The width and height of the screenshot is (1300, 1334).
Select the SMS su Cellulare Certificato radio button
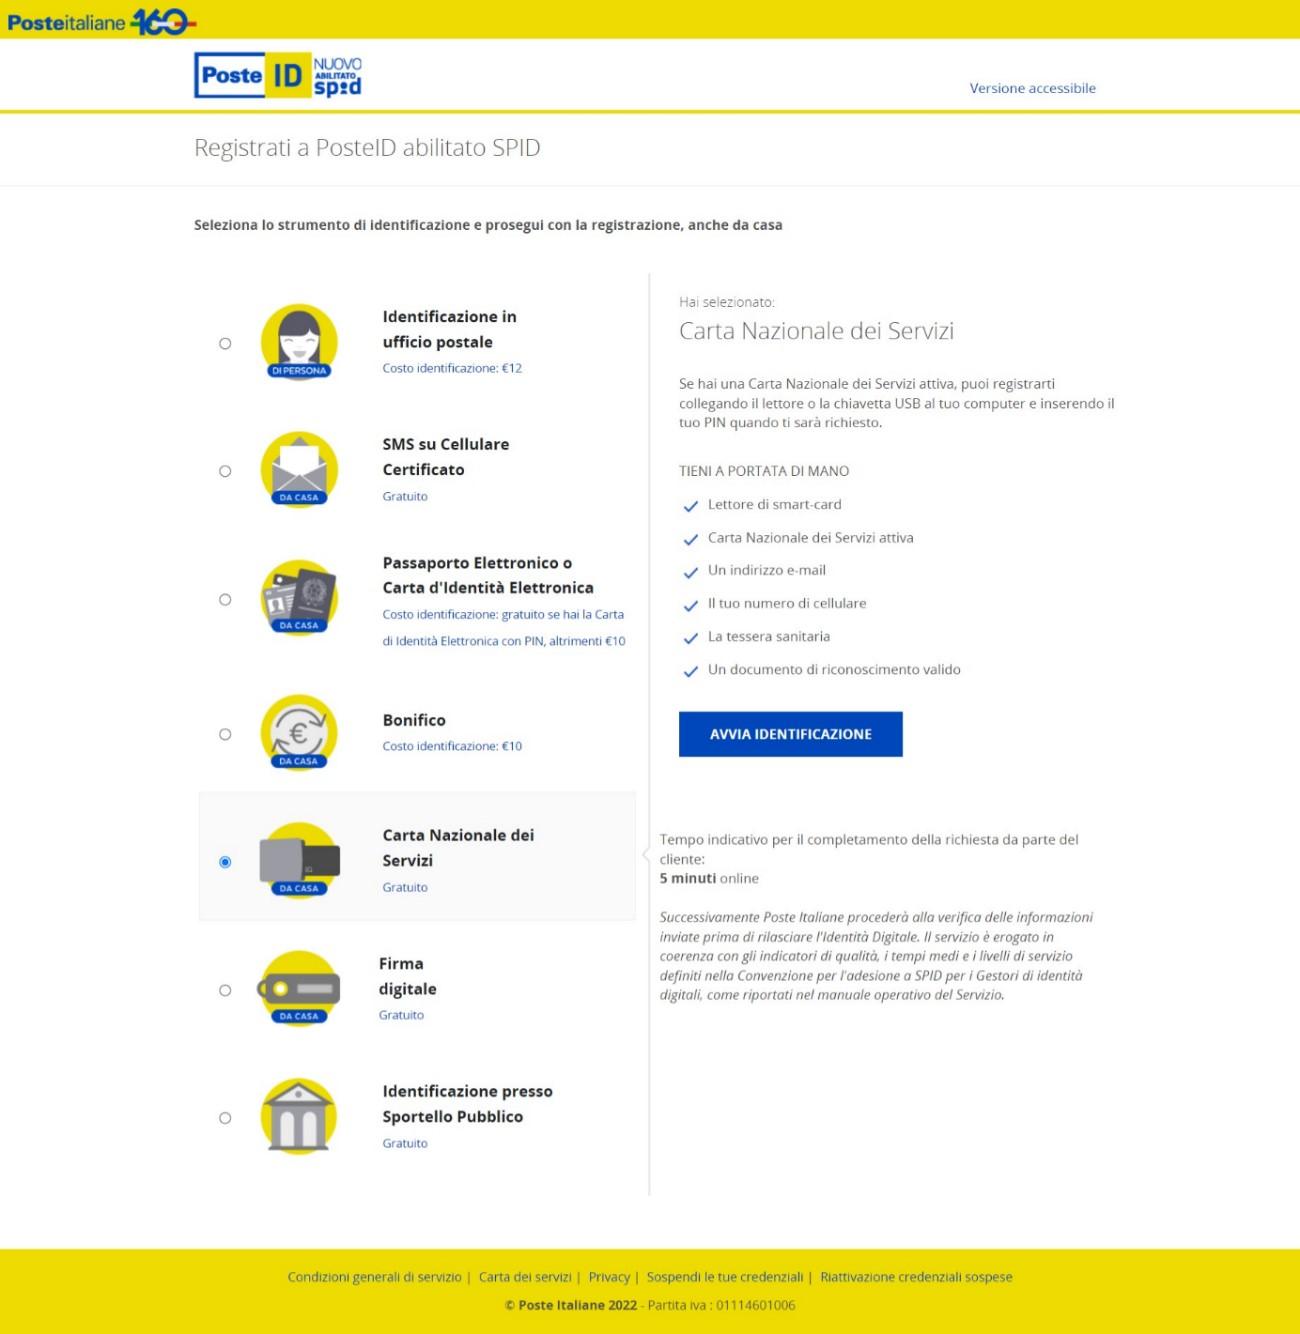tap(225, 471)
